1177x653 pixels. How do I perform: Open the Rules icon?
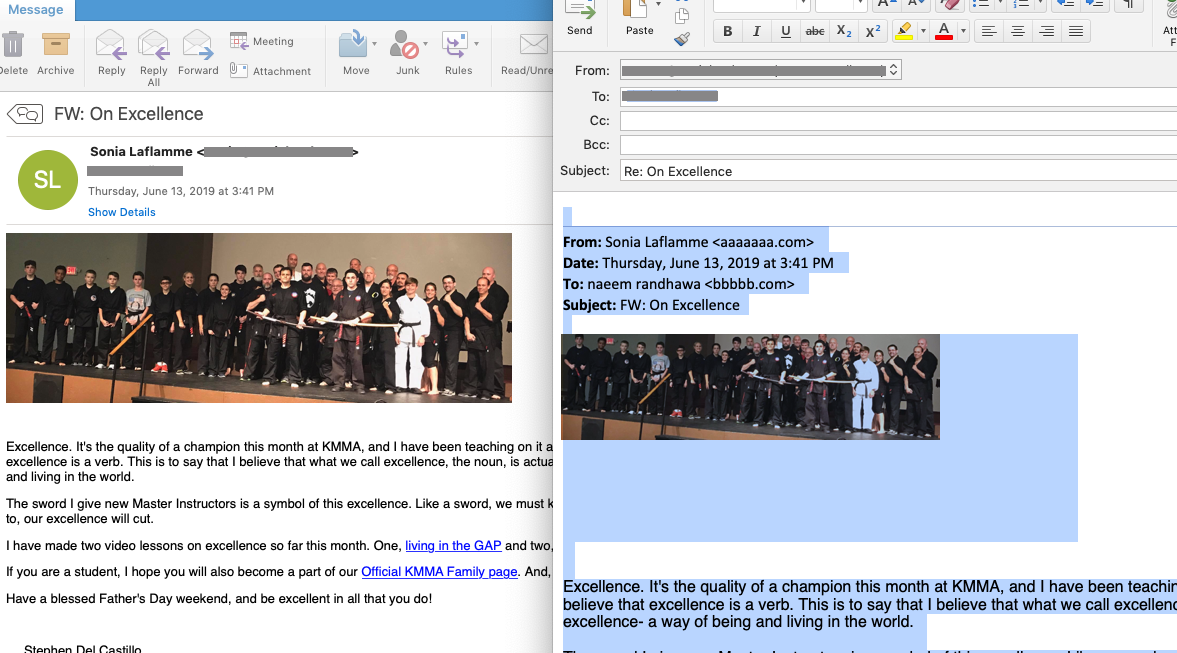click(455, 45)
